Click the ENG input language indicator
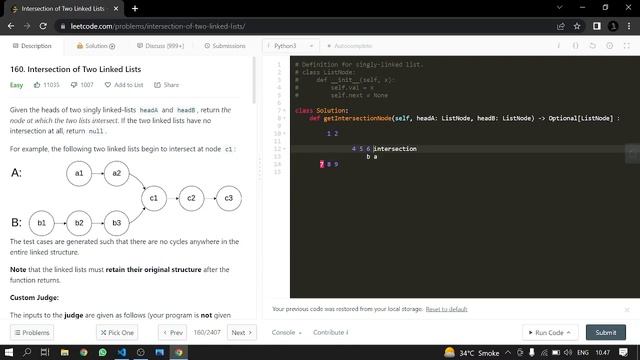Screen dimensions: 640x360 pos(583,352)
